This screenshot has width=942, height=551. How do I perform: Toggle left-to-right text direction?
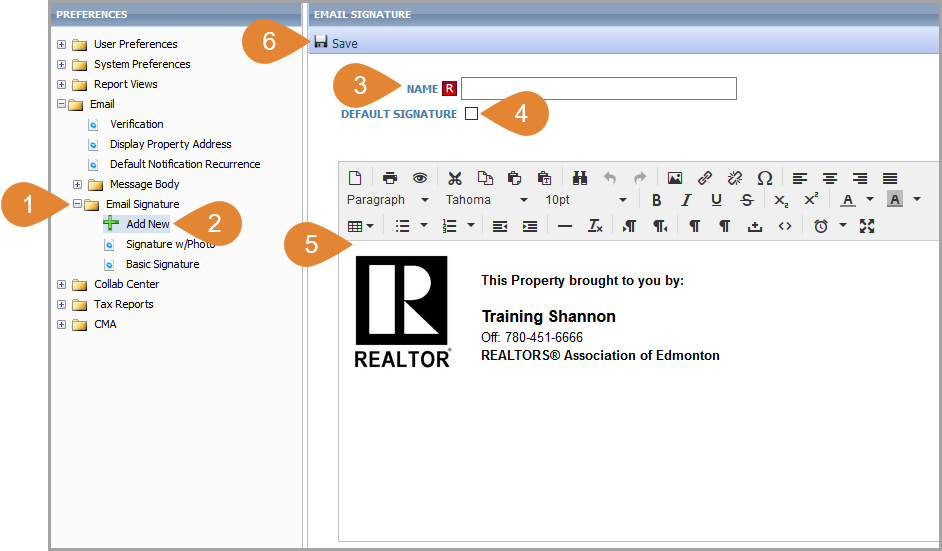pyautogui.click(x=629, y=226)
